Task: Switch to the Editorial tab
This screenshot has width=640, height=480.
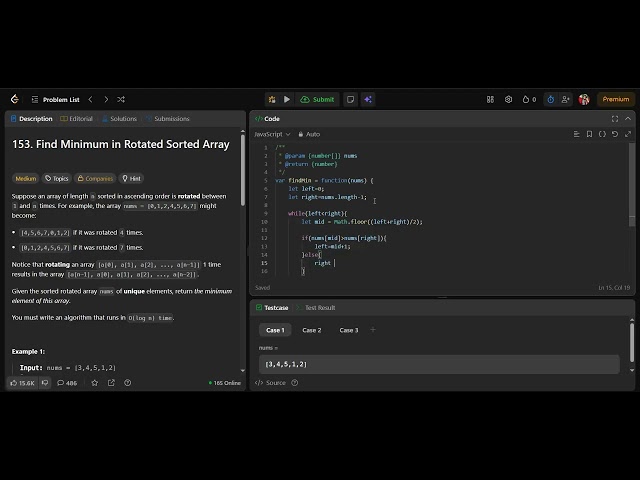Action: tap(76, 119)
